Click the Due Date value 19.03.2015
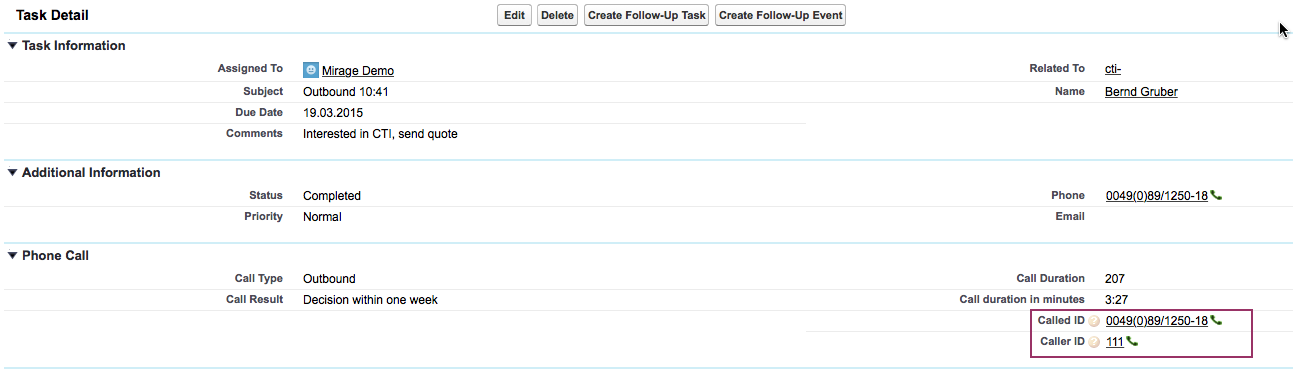This screenshot has height=369, width=1293. (333, 112)
